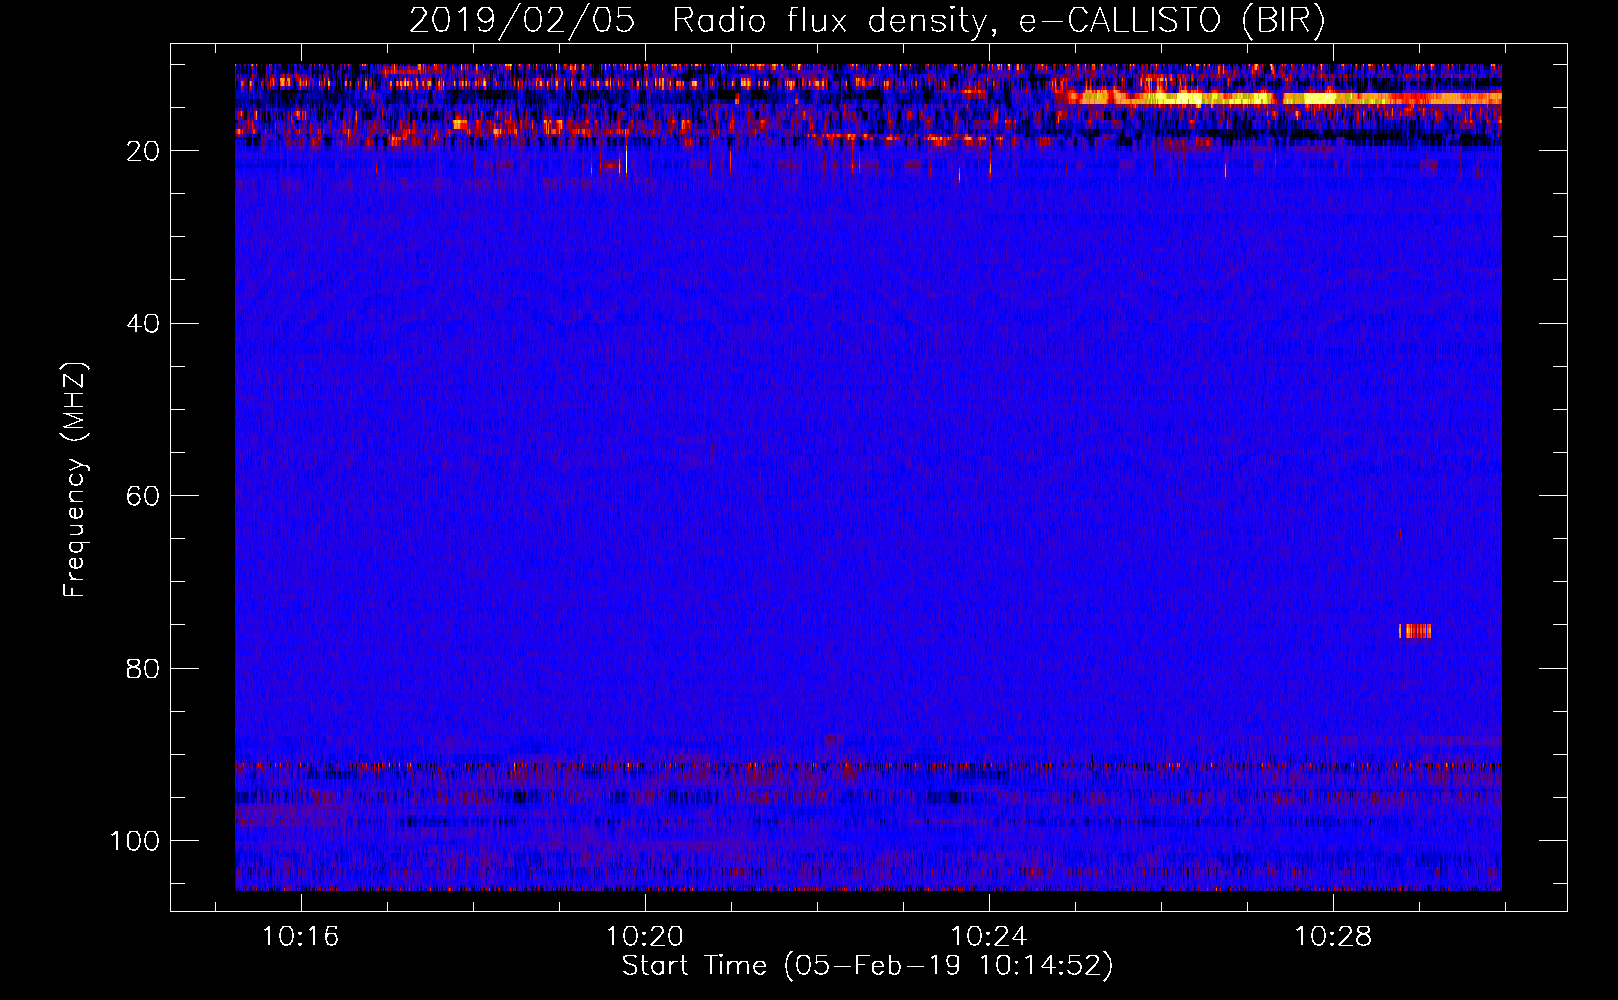Click the 10:20 time tick label
1618x1000 pixels.
coord(645,937)
